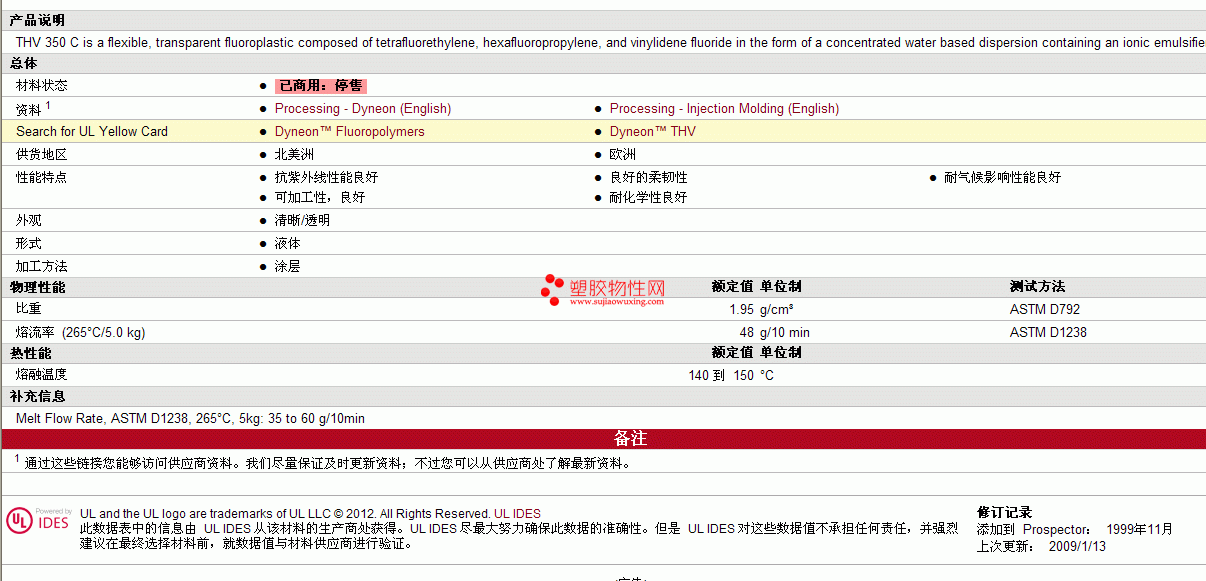Open Dyneon™ Fluoropolymers yellow card link
Screen dimensions: 1206x581
(x=350, y=131)
